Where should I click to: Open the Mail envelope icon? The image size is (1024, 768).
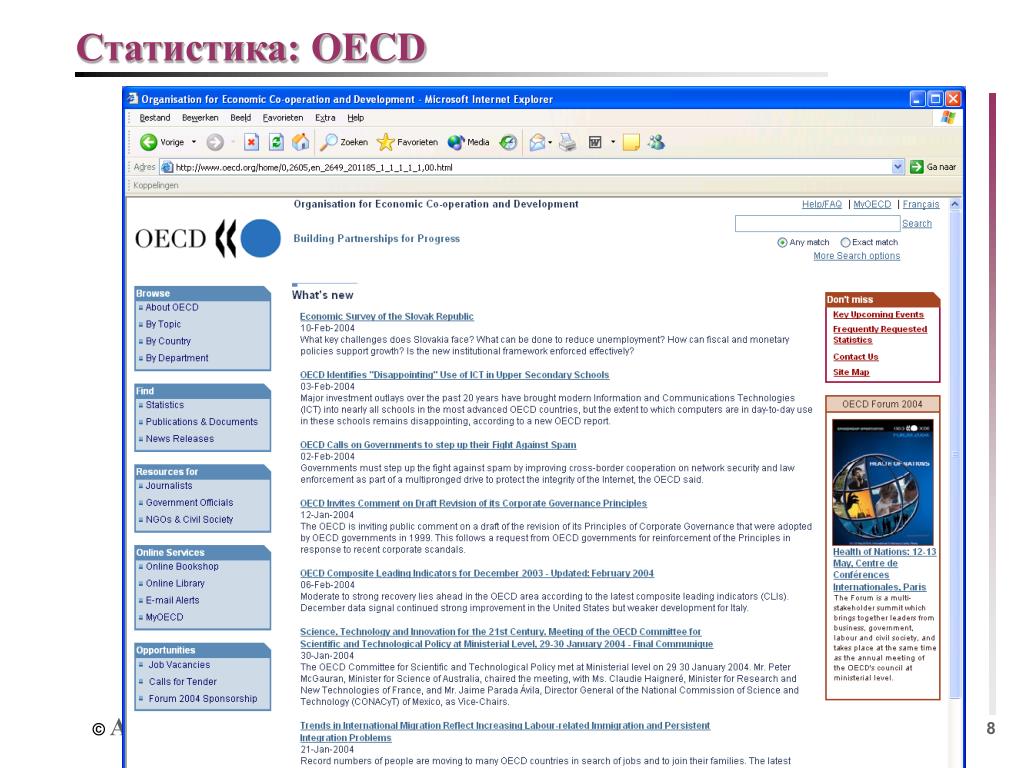coord(537,142)
